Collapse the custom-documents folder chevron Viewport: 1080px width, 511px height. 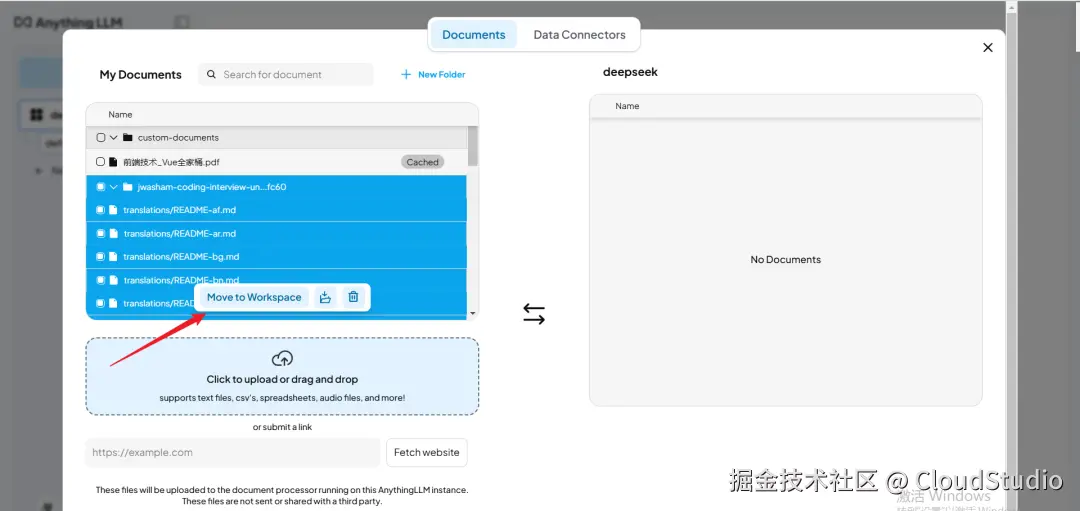[114, 138]
